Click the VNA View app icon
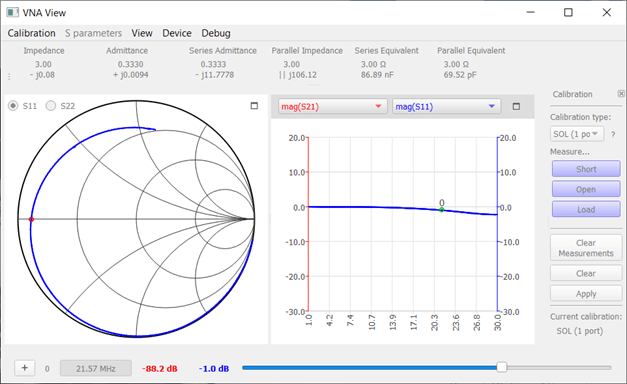The image size is (627, 384). click(12, 13)
